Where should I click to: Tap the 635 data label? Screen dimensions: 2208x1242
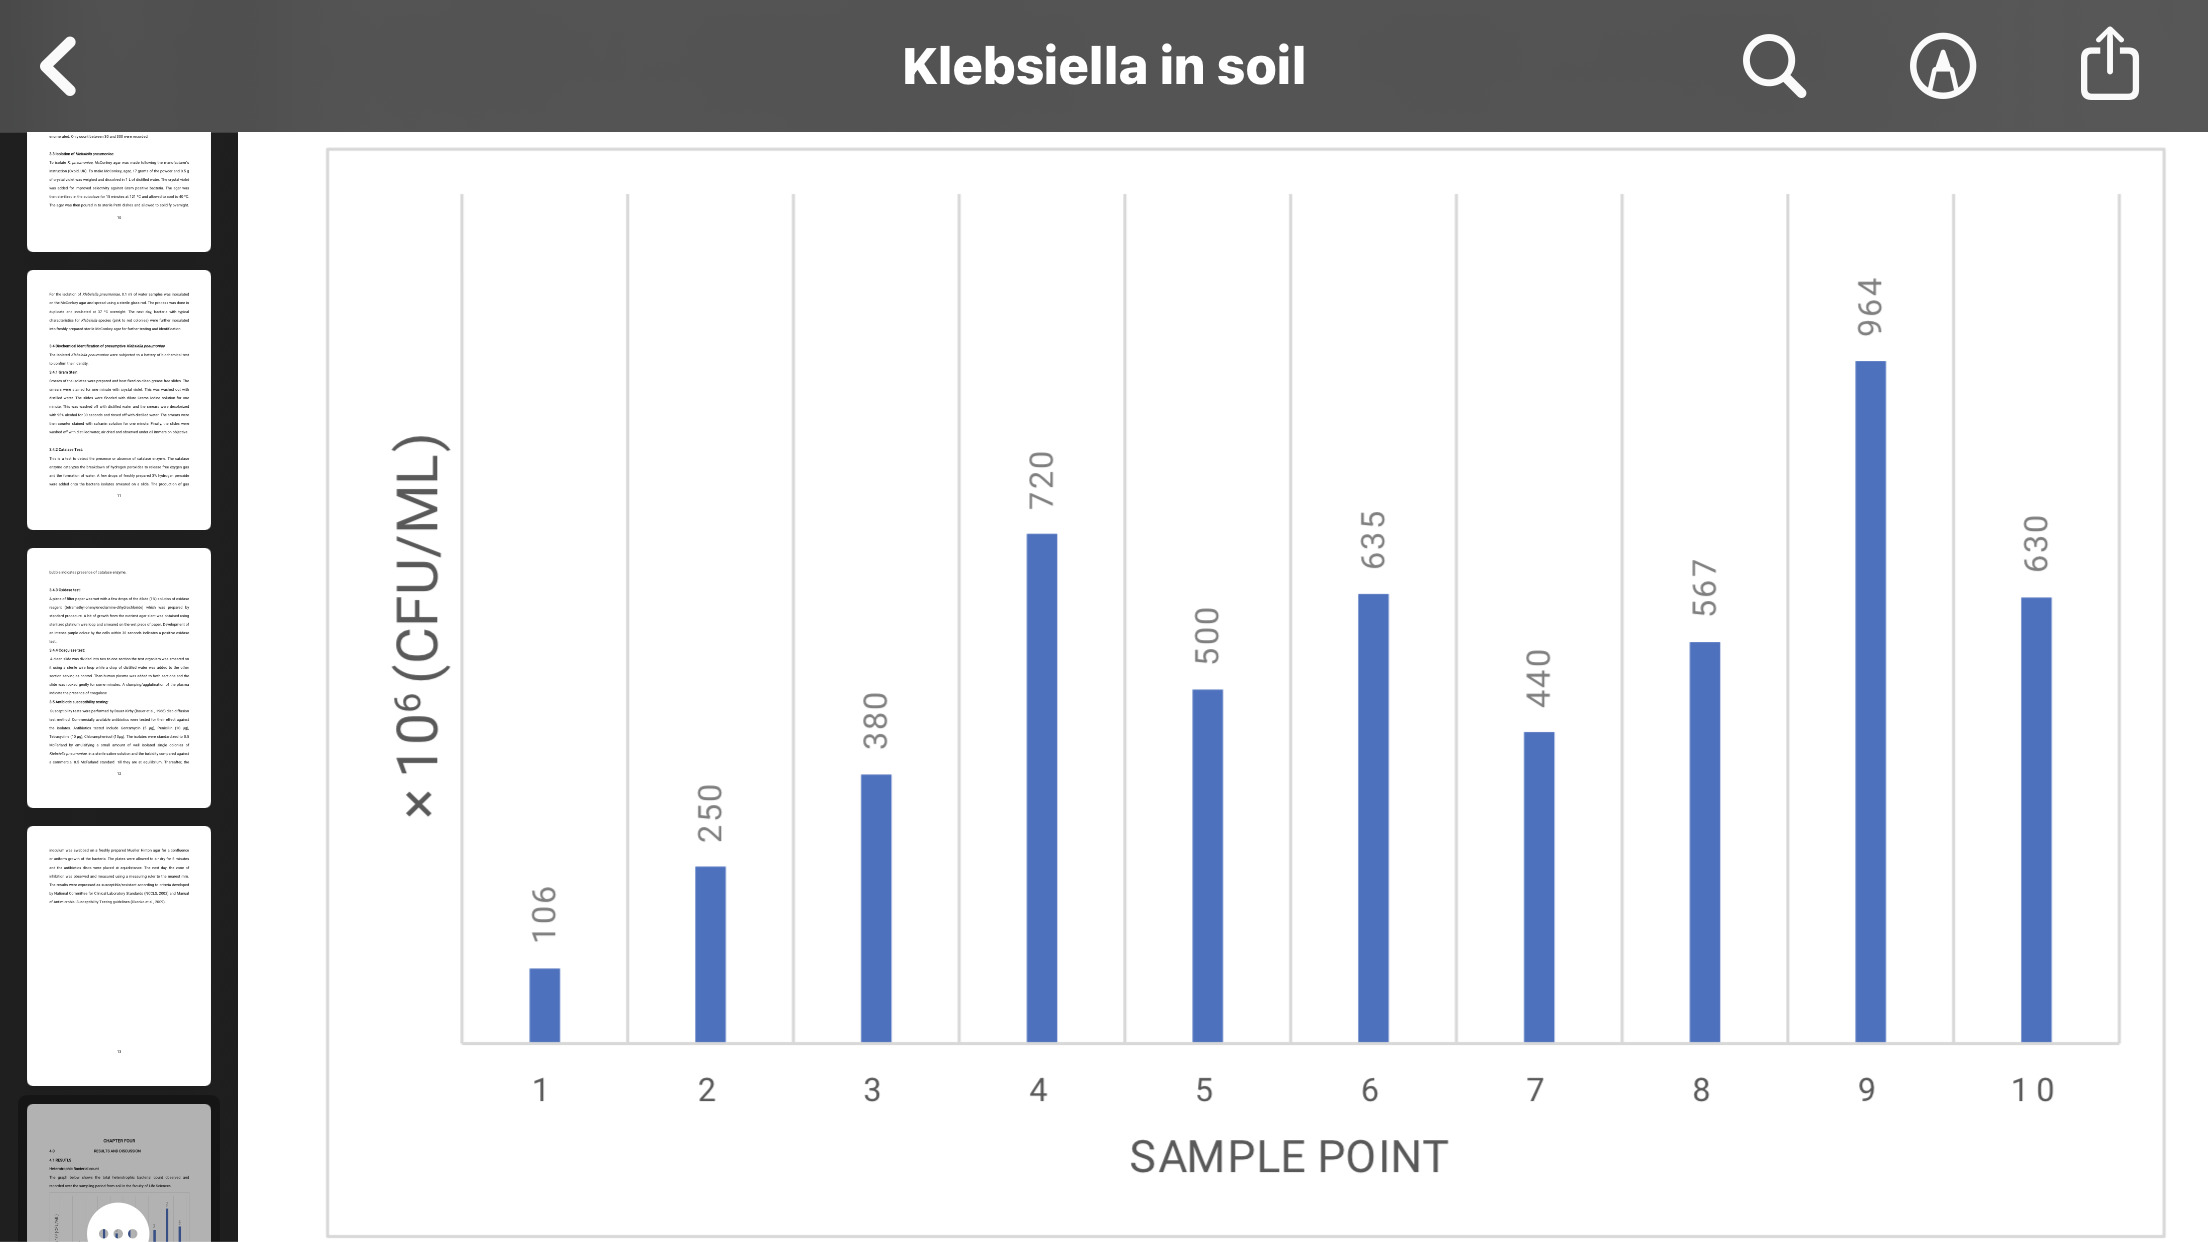pos(1374,539)
